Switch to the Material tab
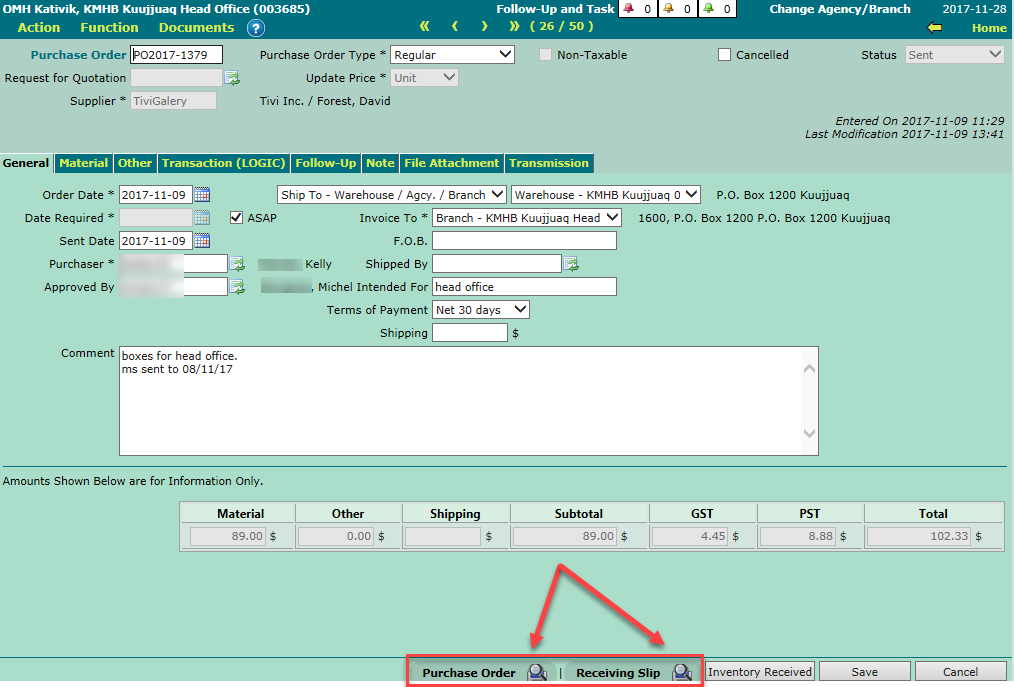This screenshot has width=1014, height=687. pos(83,163)
